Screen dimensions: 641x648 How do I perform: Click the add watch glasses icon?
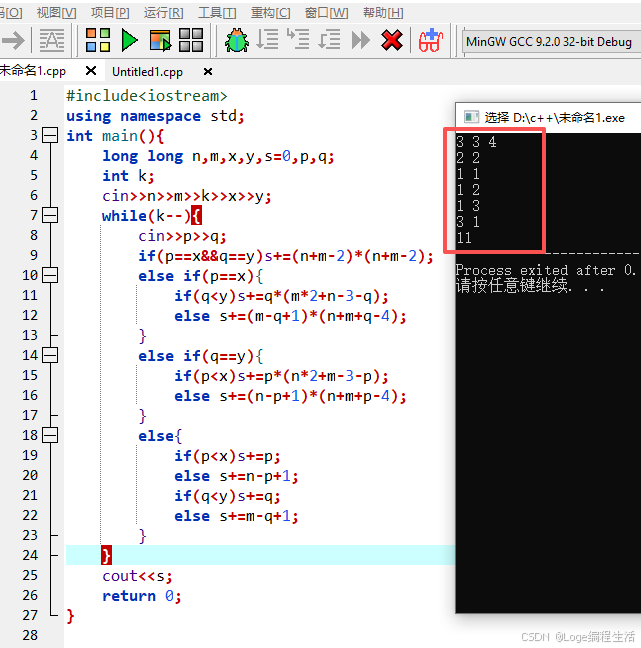[x=431, y=40]
